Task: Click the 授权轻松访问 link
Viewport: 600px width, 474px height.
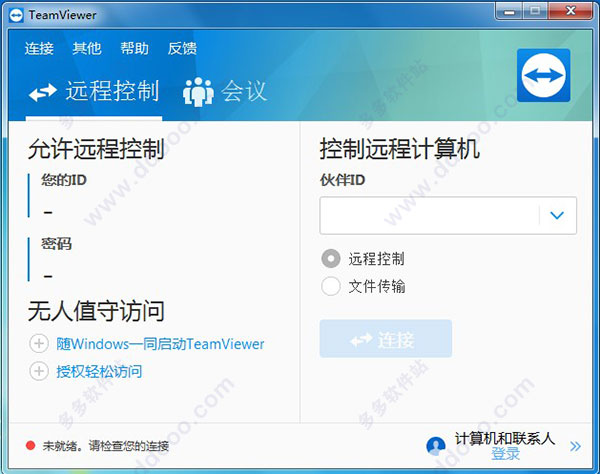Action: click(x=99, y=371)
